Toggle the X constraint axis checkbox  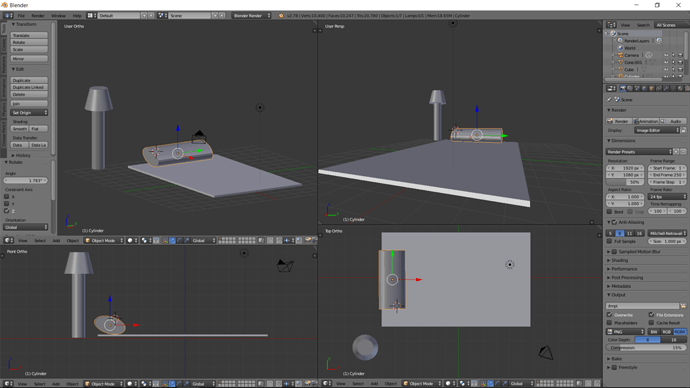click(7, 197)
